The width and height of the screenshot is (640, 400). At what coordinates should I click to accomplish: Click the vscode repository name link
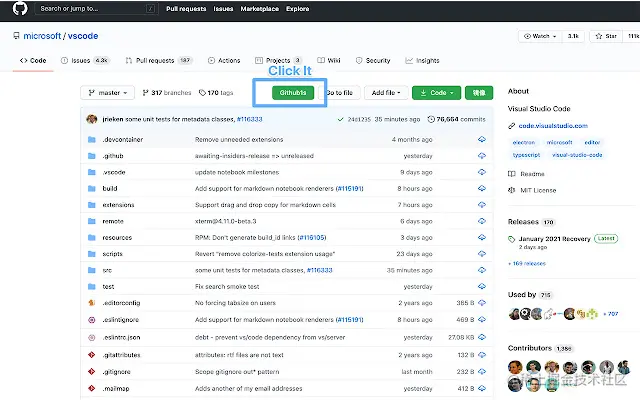(83, 36)
